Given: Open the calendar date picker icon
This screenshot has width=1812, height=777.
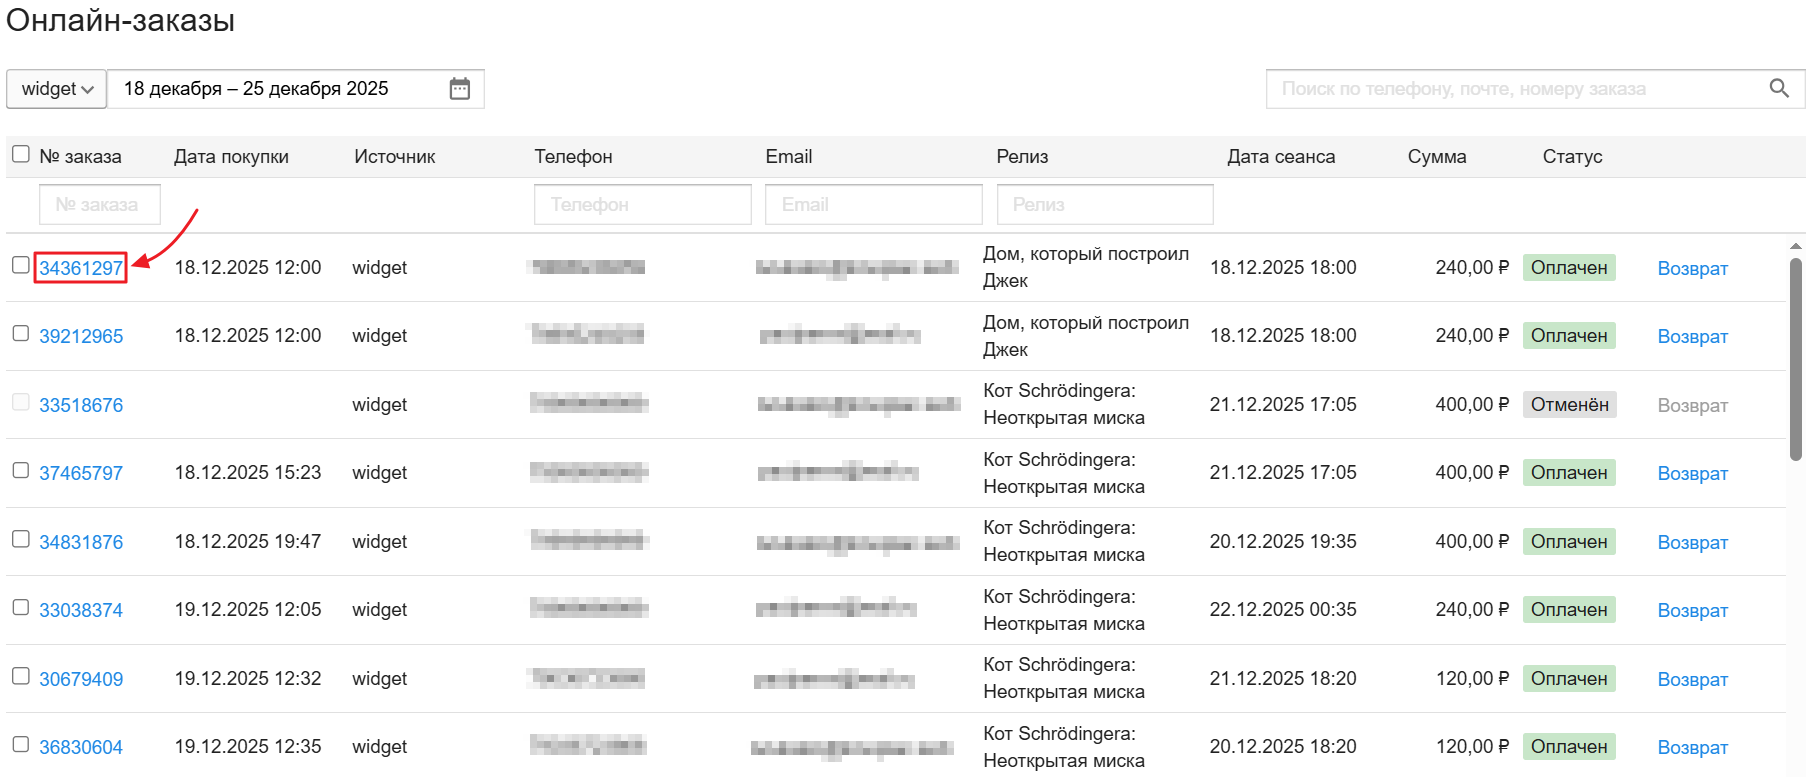Looking at the screenshot, I should (459, 89).
